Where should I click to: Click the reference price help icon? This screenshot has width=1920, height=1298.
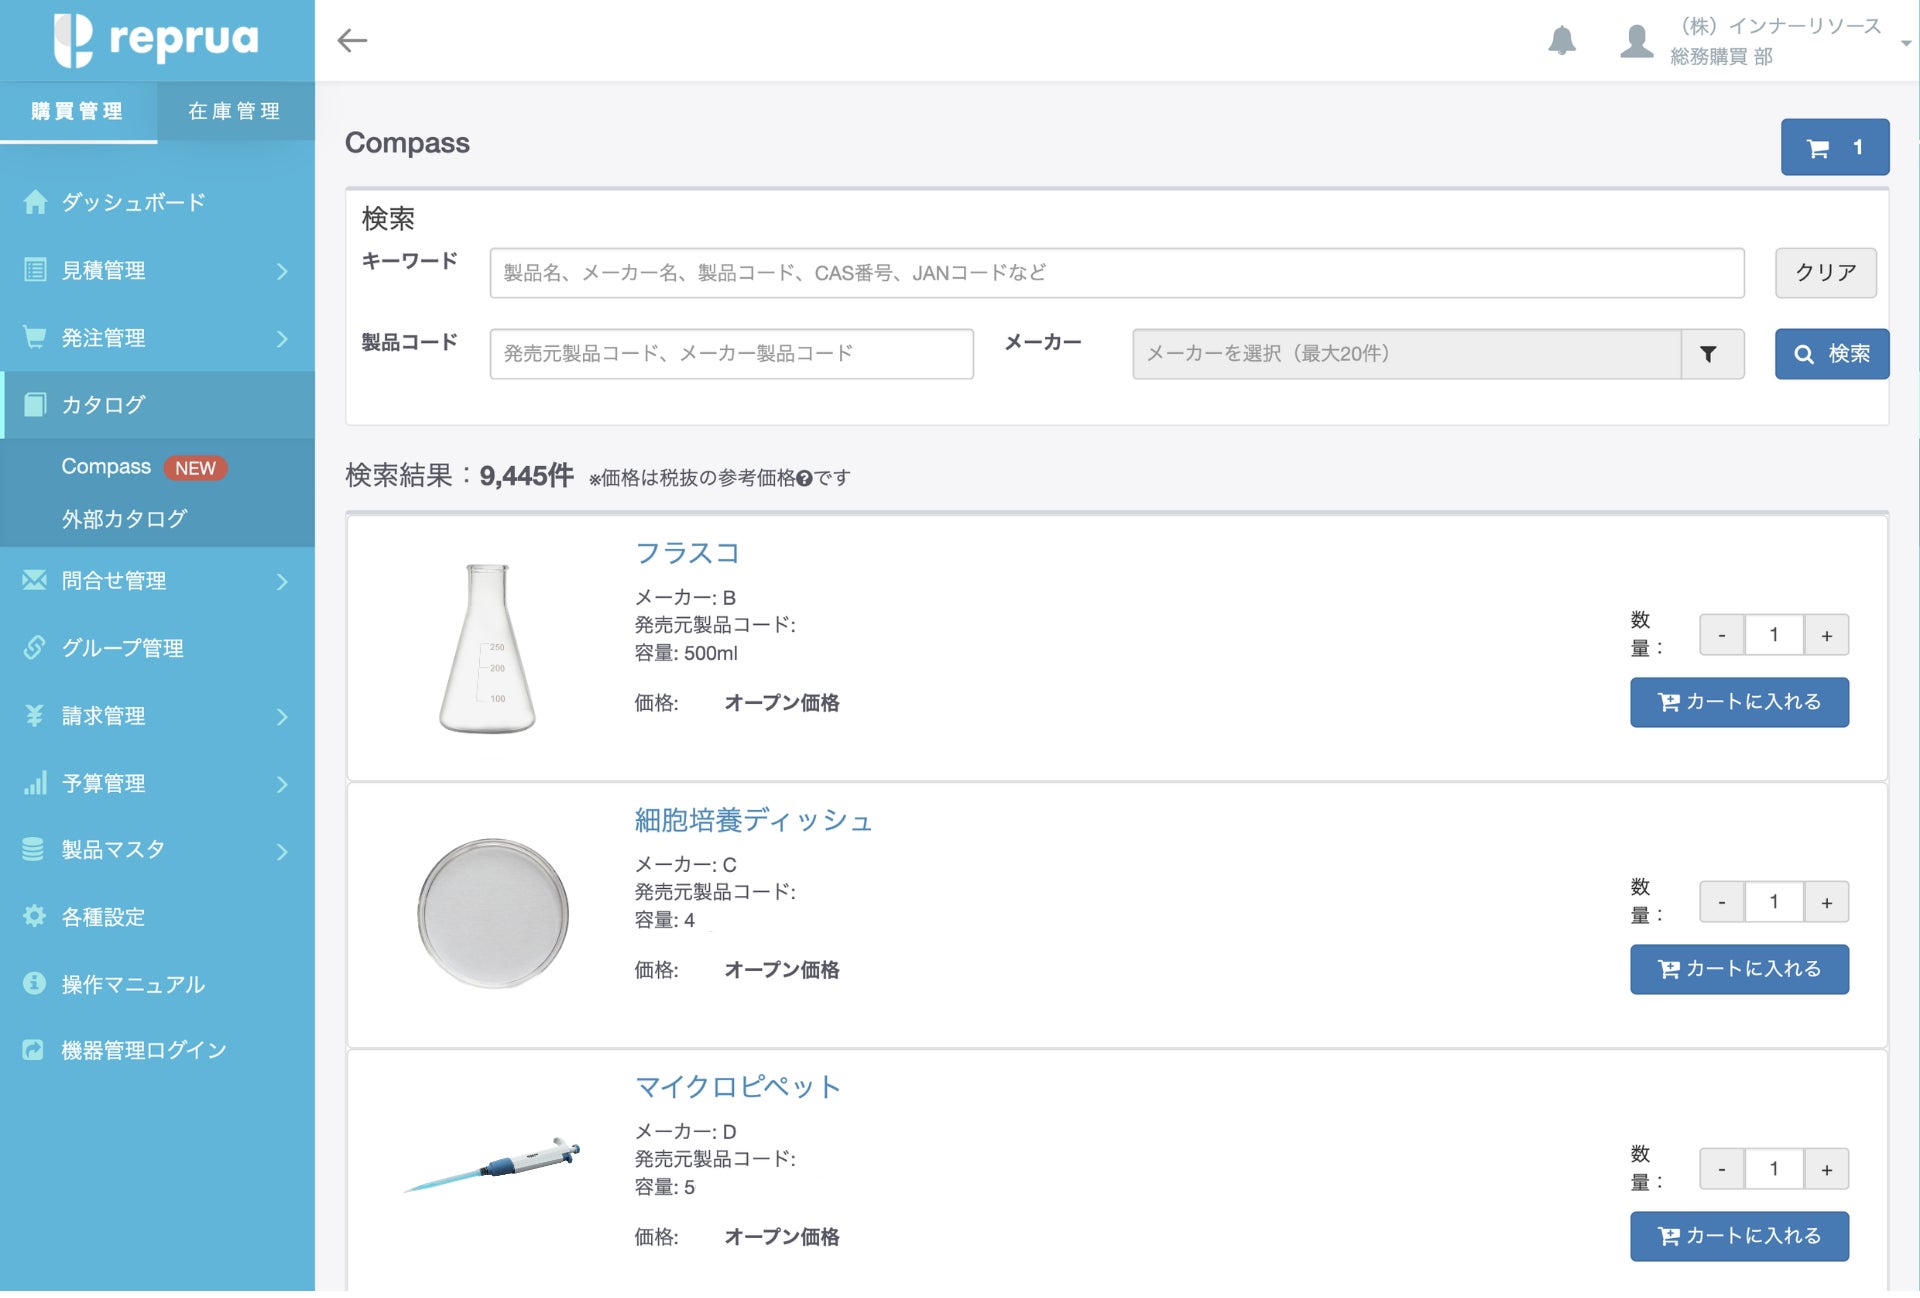(x=804, y=479)
